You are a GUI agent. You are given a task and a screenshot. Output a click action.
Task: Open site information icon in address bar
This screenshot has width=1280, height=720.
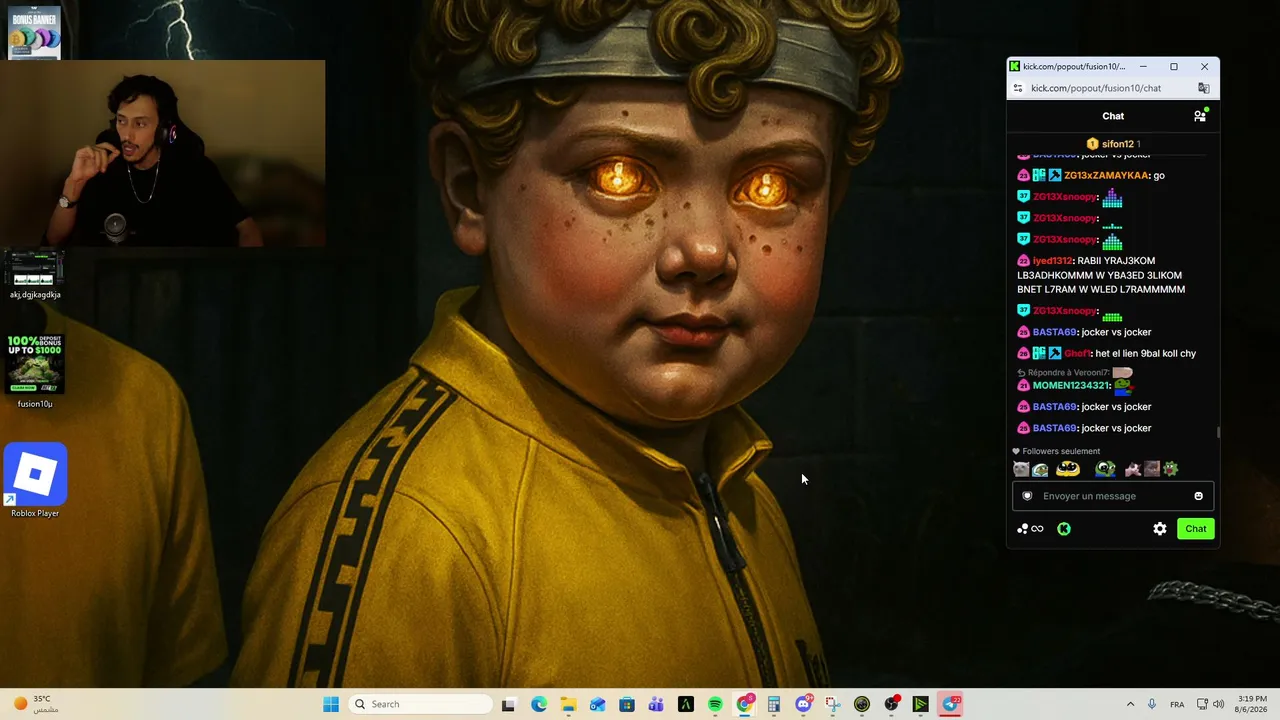(x=1018, y=88)
